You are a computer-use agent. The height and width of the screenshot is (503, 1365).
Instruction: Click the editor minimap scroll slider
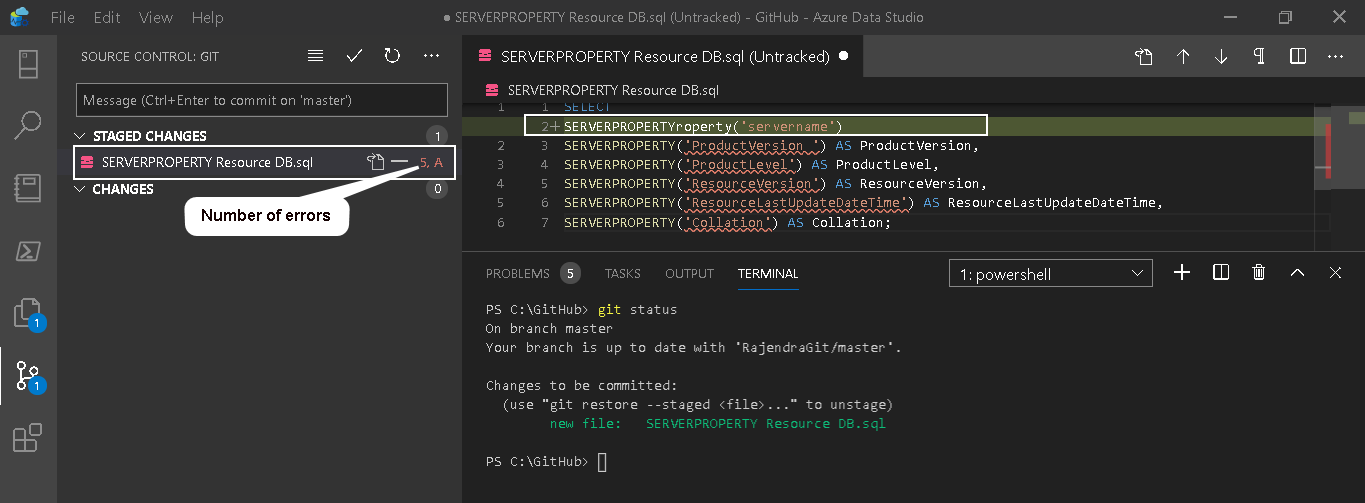pos(1329,150)
